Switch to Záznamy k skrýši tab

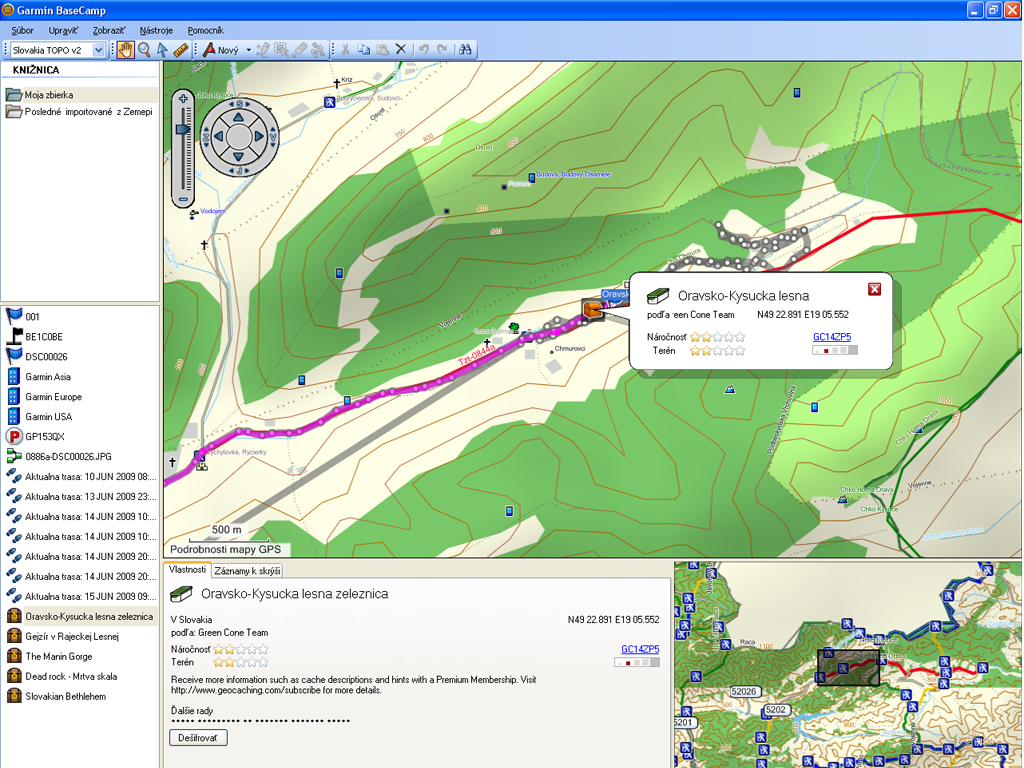click(247, 571)
